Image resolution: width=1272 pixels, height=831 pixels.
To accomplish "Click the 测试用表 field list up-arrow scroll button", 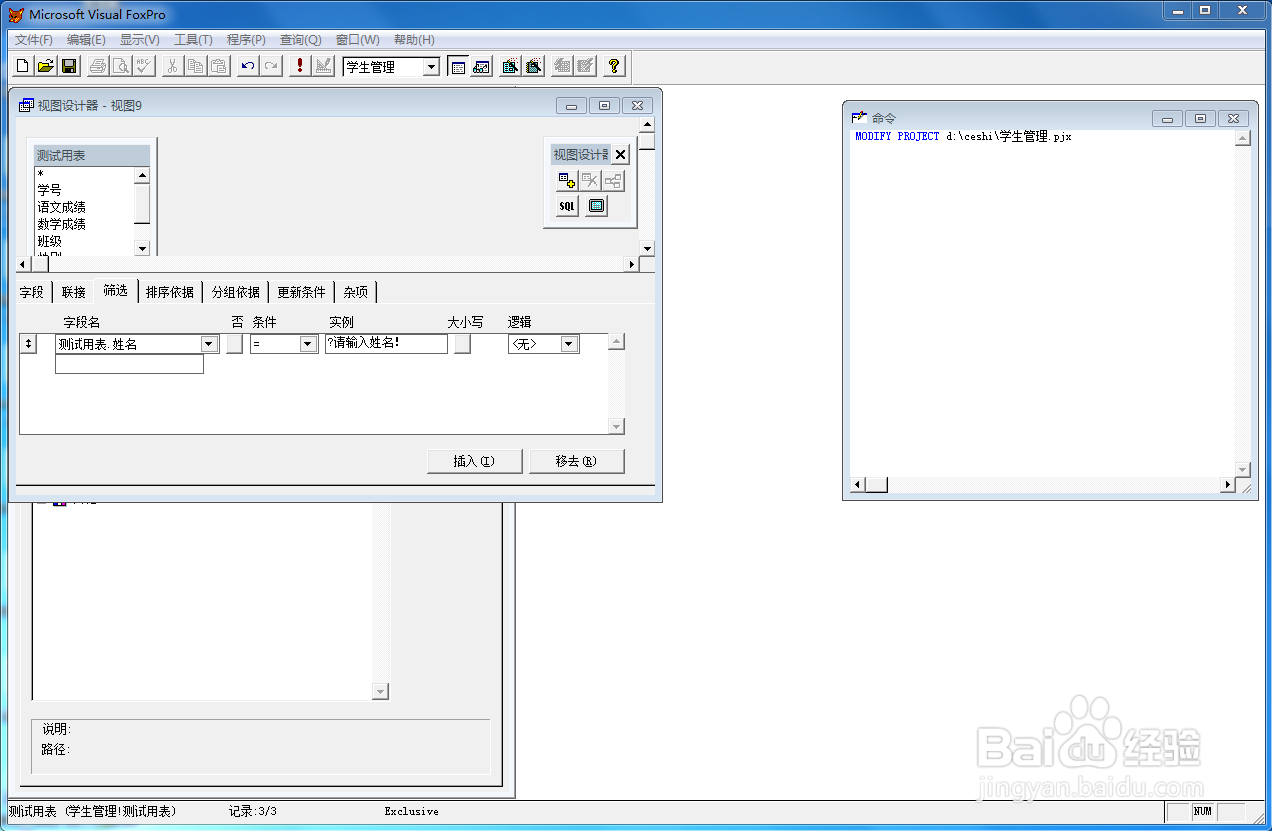I will [142, 175].
